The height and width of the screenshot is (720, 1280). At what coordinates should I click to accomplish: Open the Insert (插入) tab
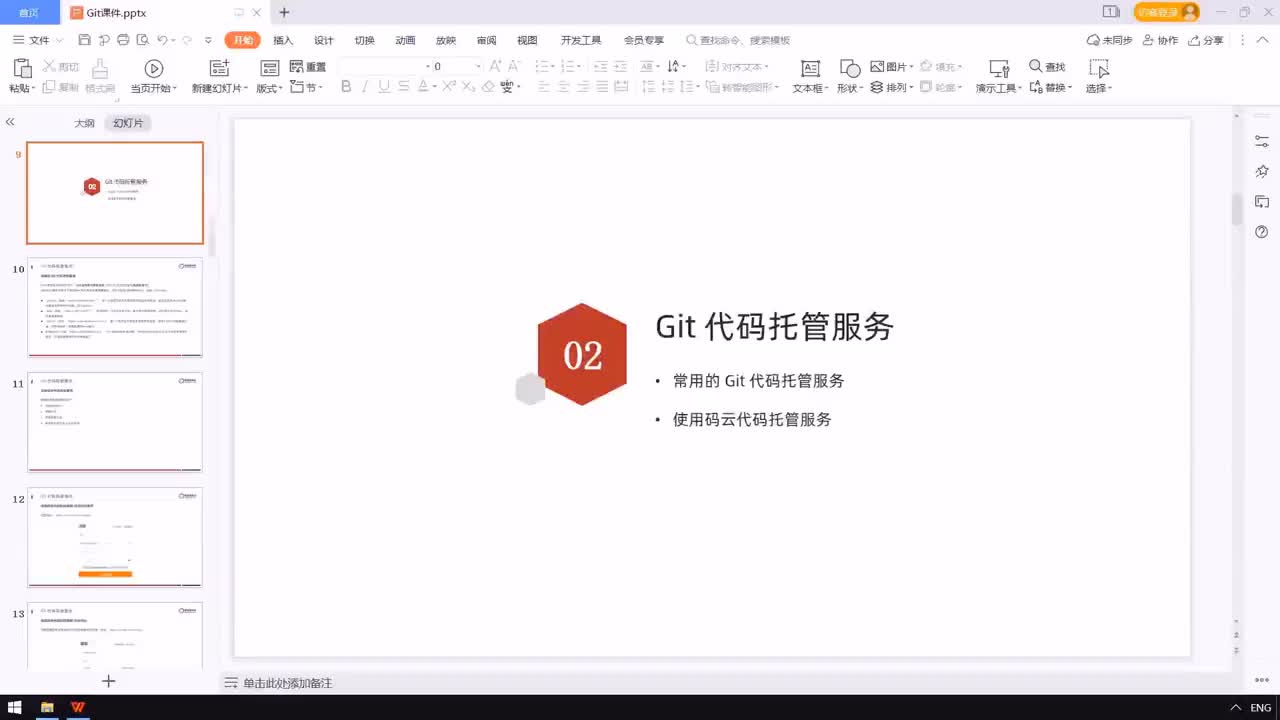point(283,40)
